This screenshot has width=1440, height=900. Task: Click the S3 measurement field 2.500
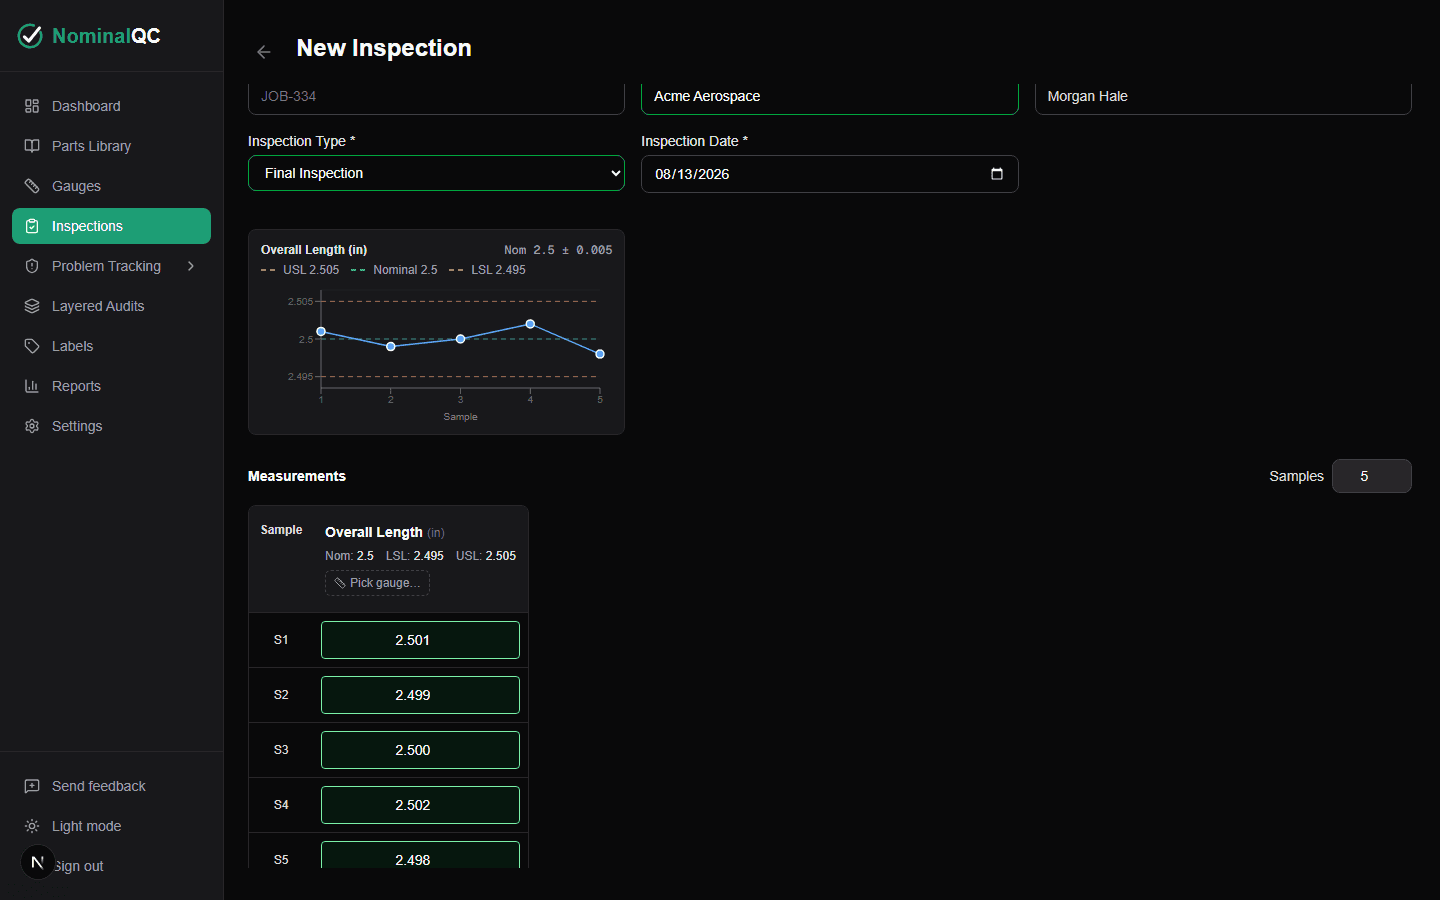pos(420,750)
